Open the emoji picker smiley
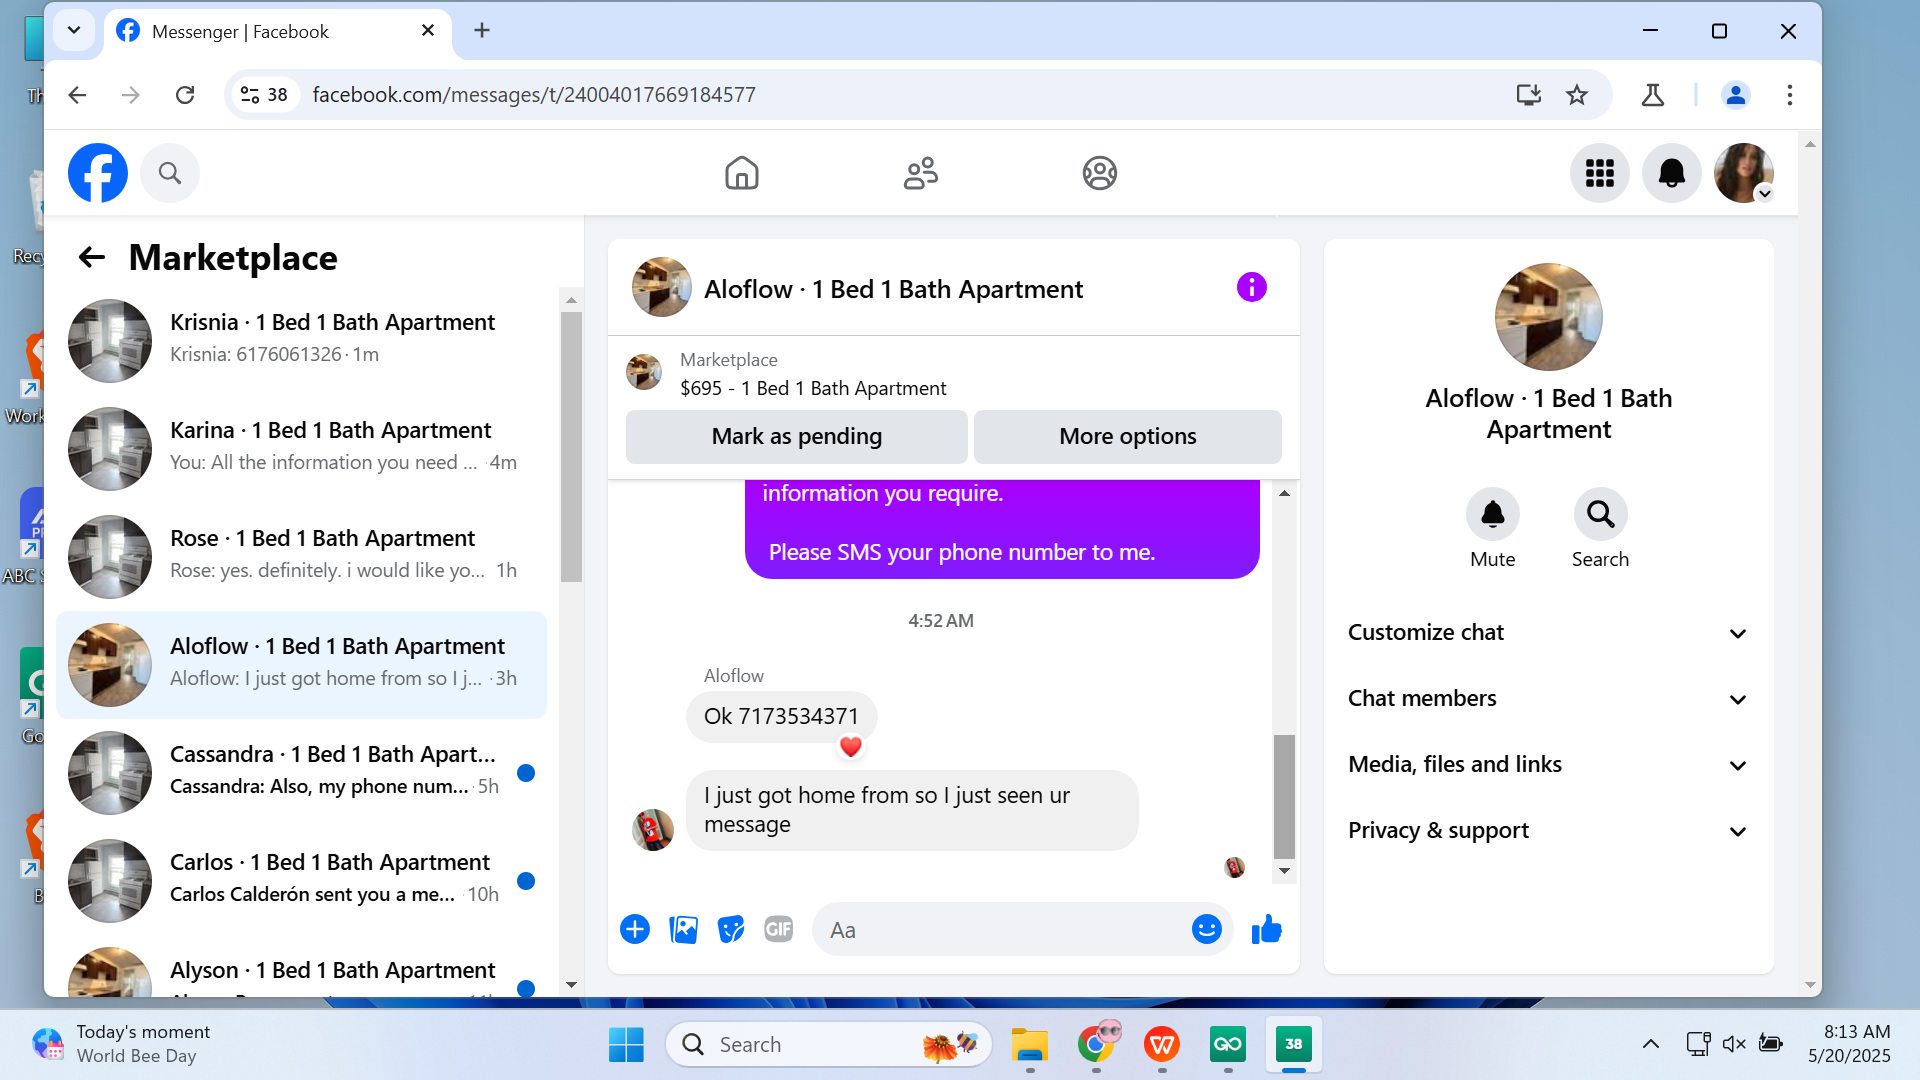This screenshot has width=1920, height=1080. 1206,929
